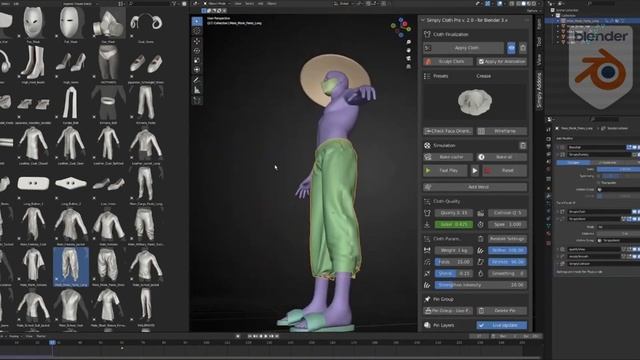Select the Move tool
640x360 pixels.
coord(197,41)
